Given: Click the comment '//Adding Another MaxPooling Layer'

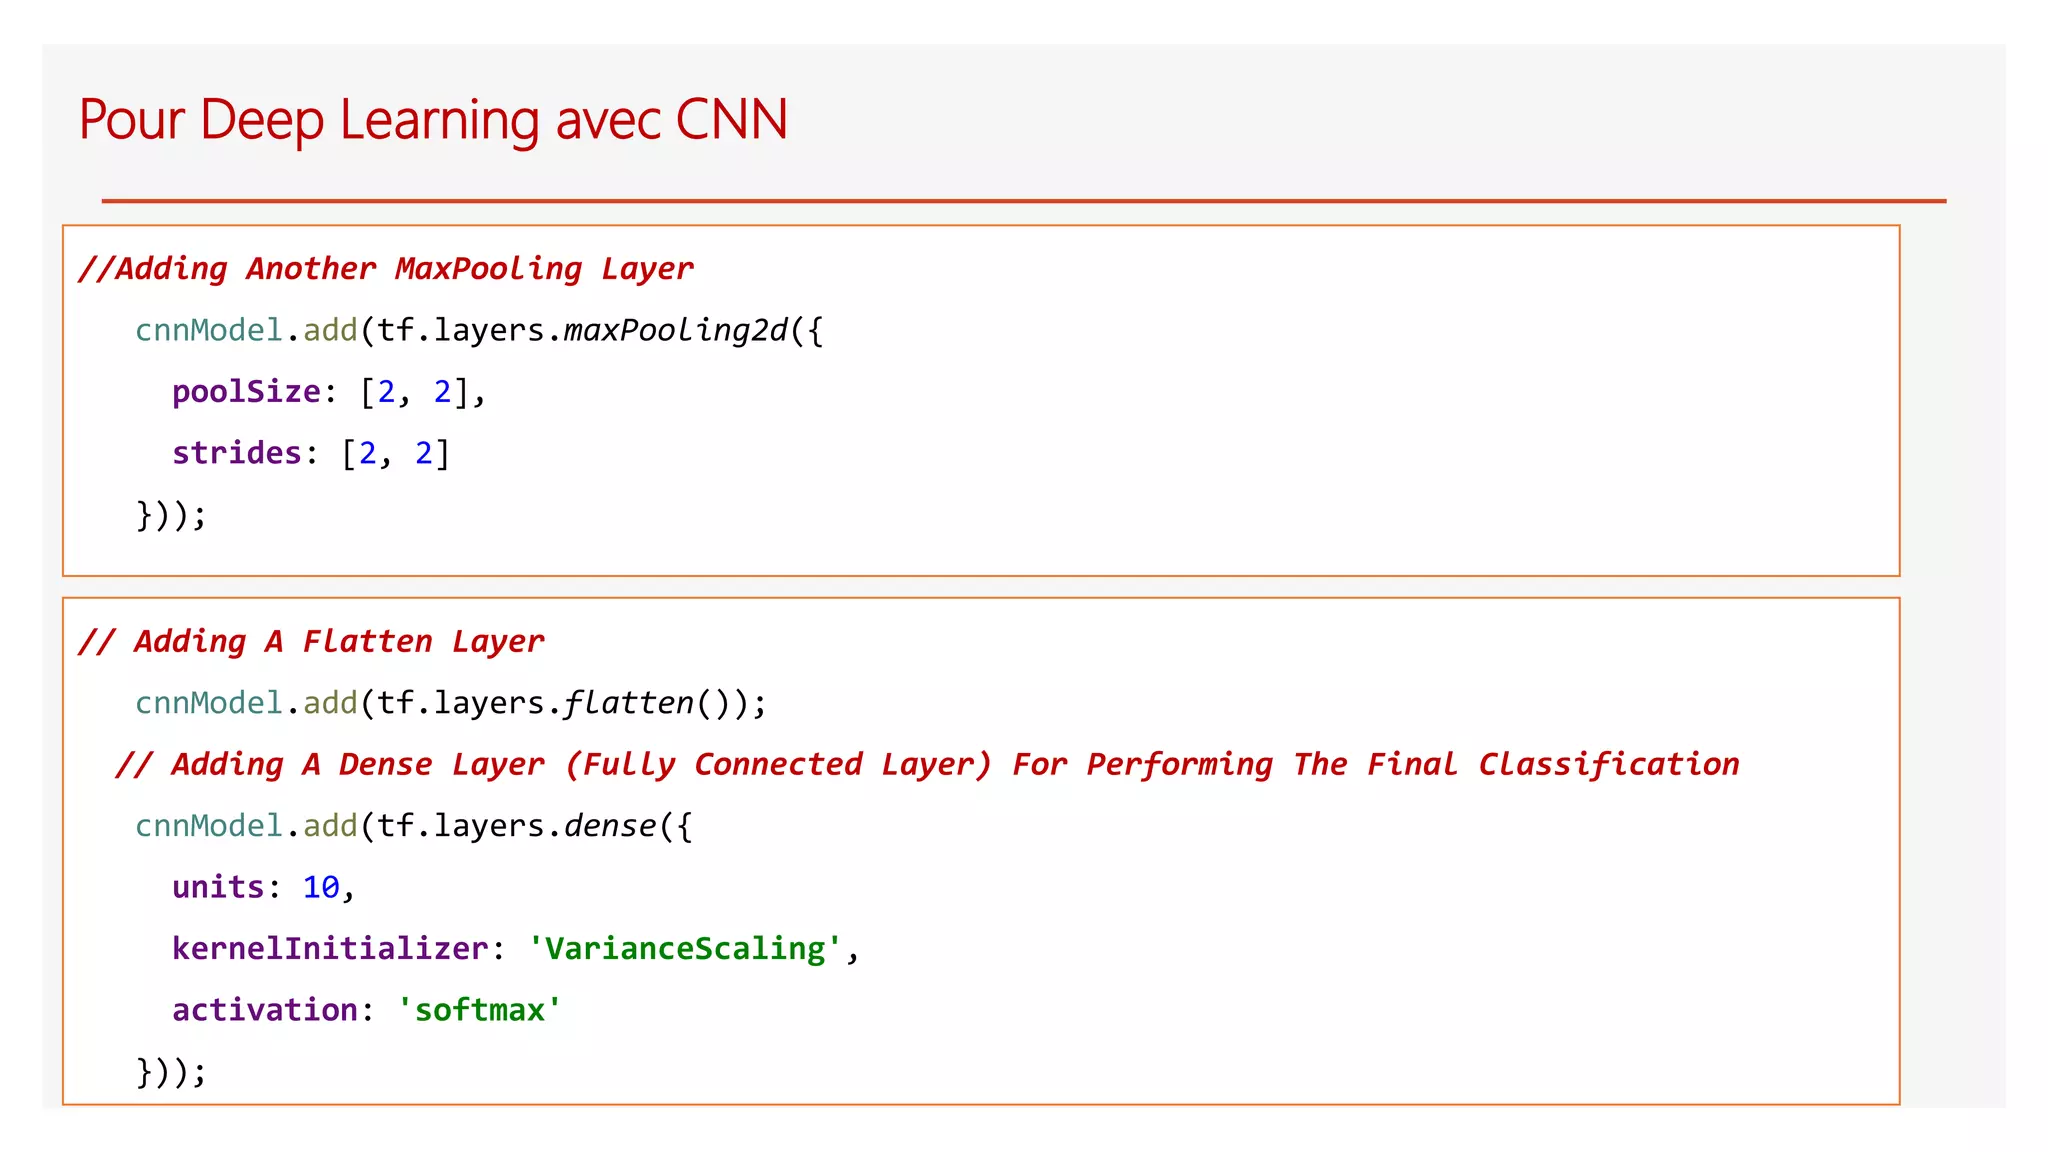Looking at the screenshot, I should [x=385, y=269].
